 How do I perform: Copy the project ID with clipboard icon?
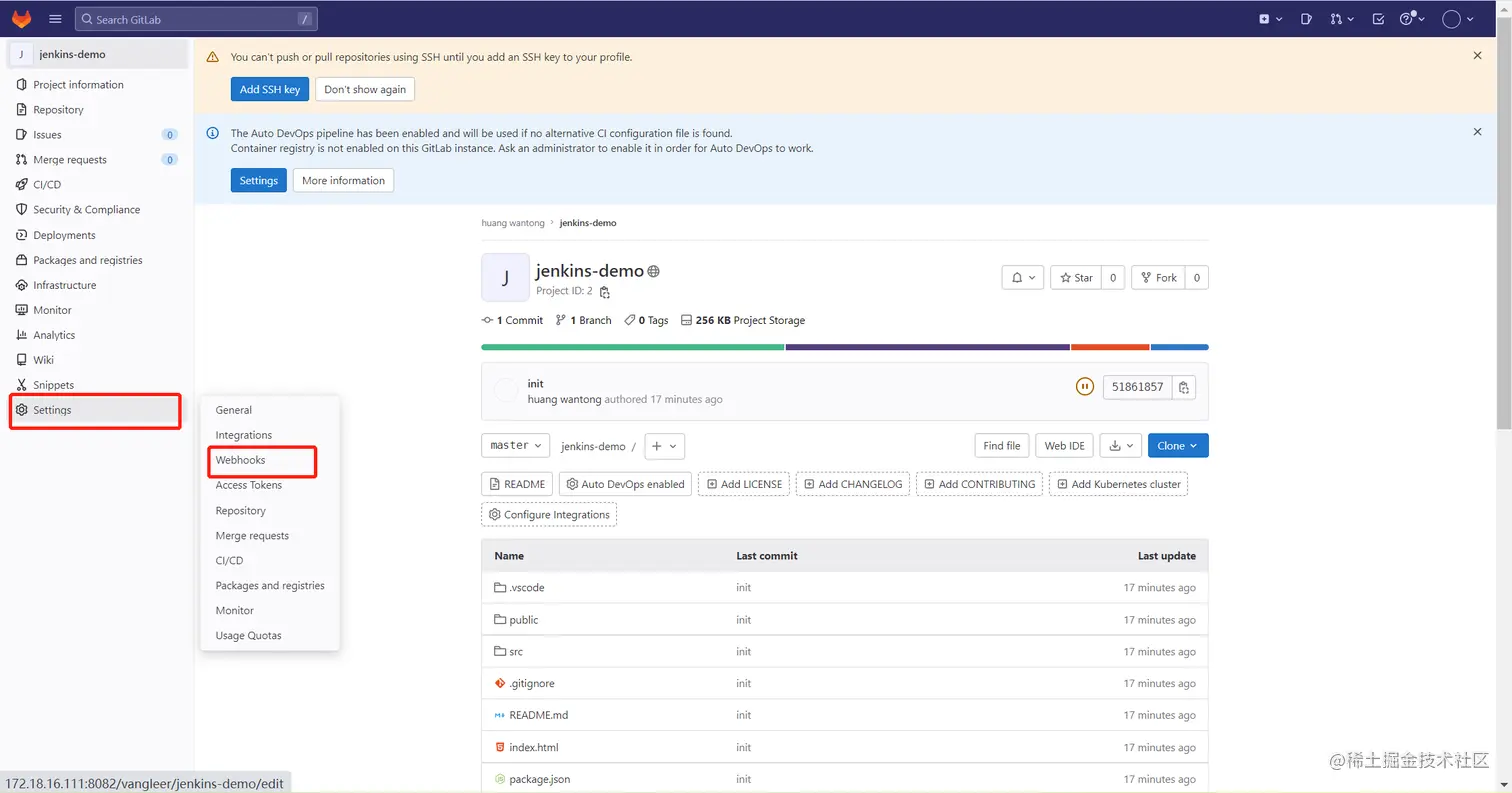604,292
